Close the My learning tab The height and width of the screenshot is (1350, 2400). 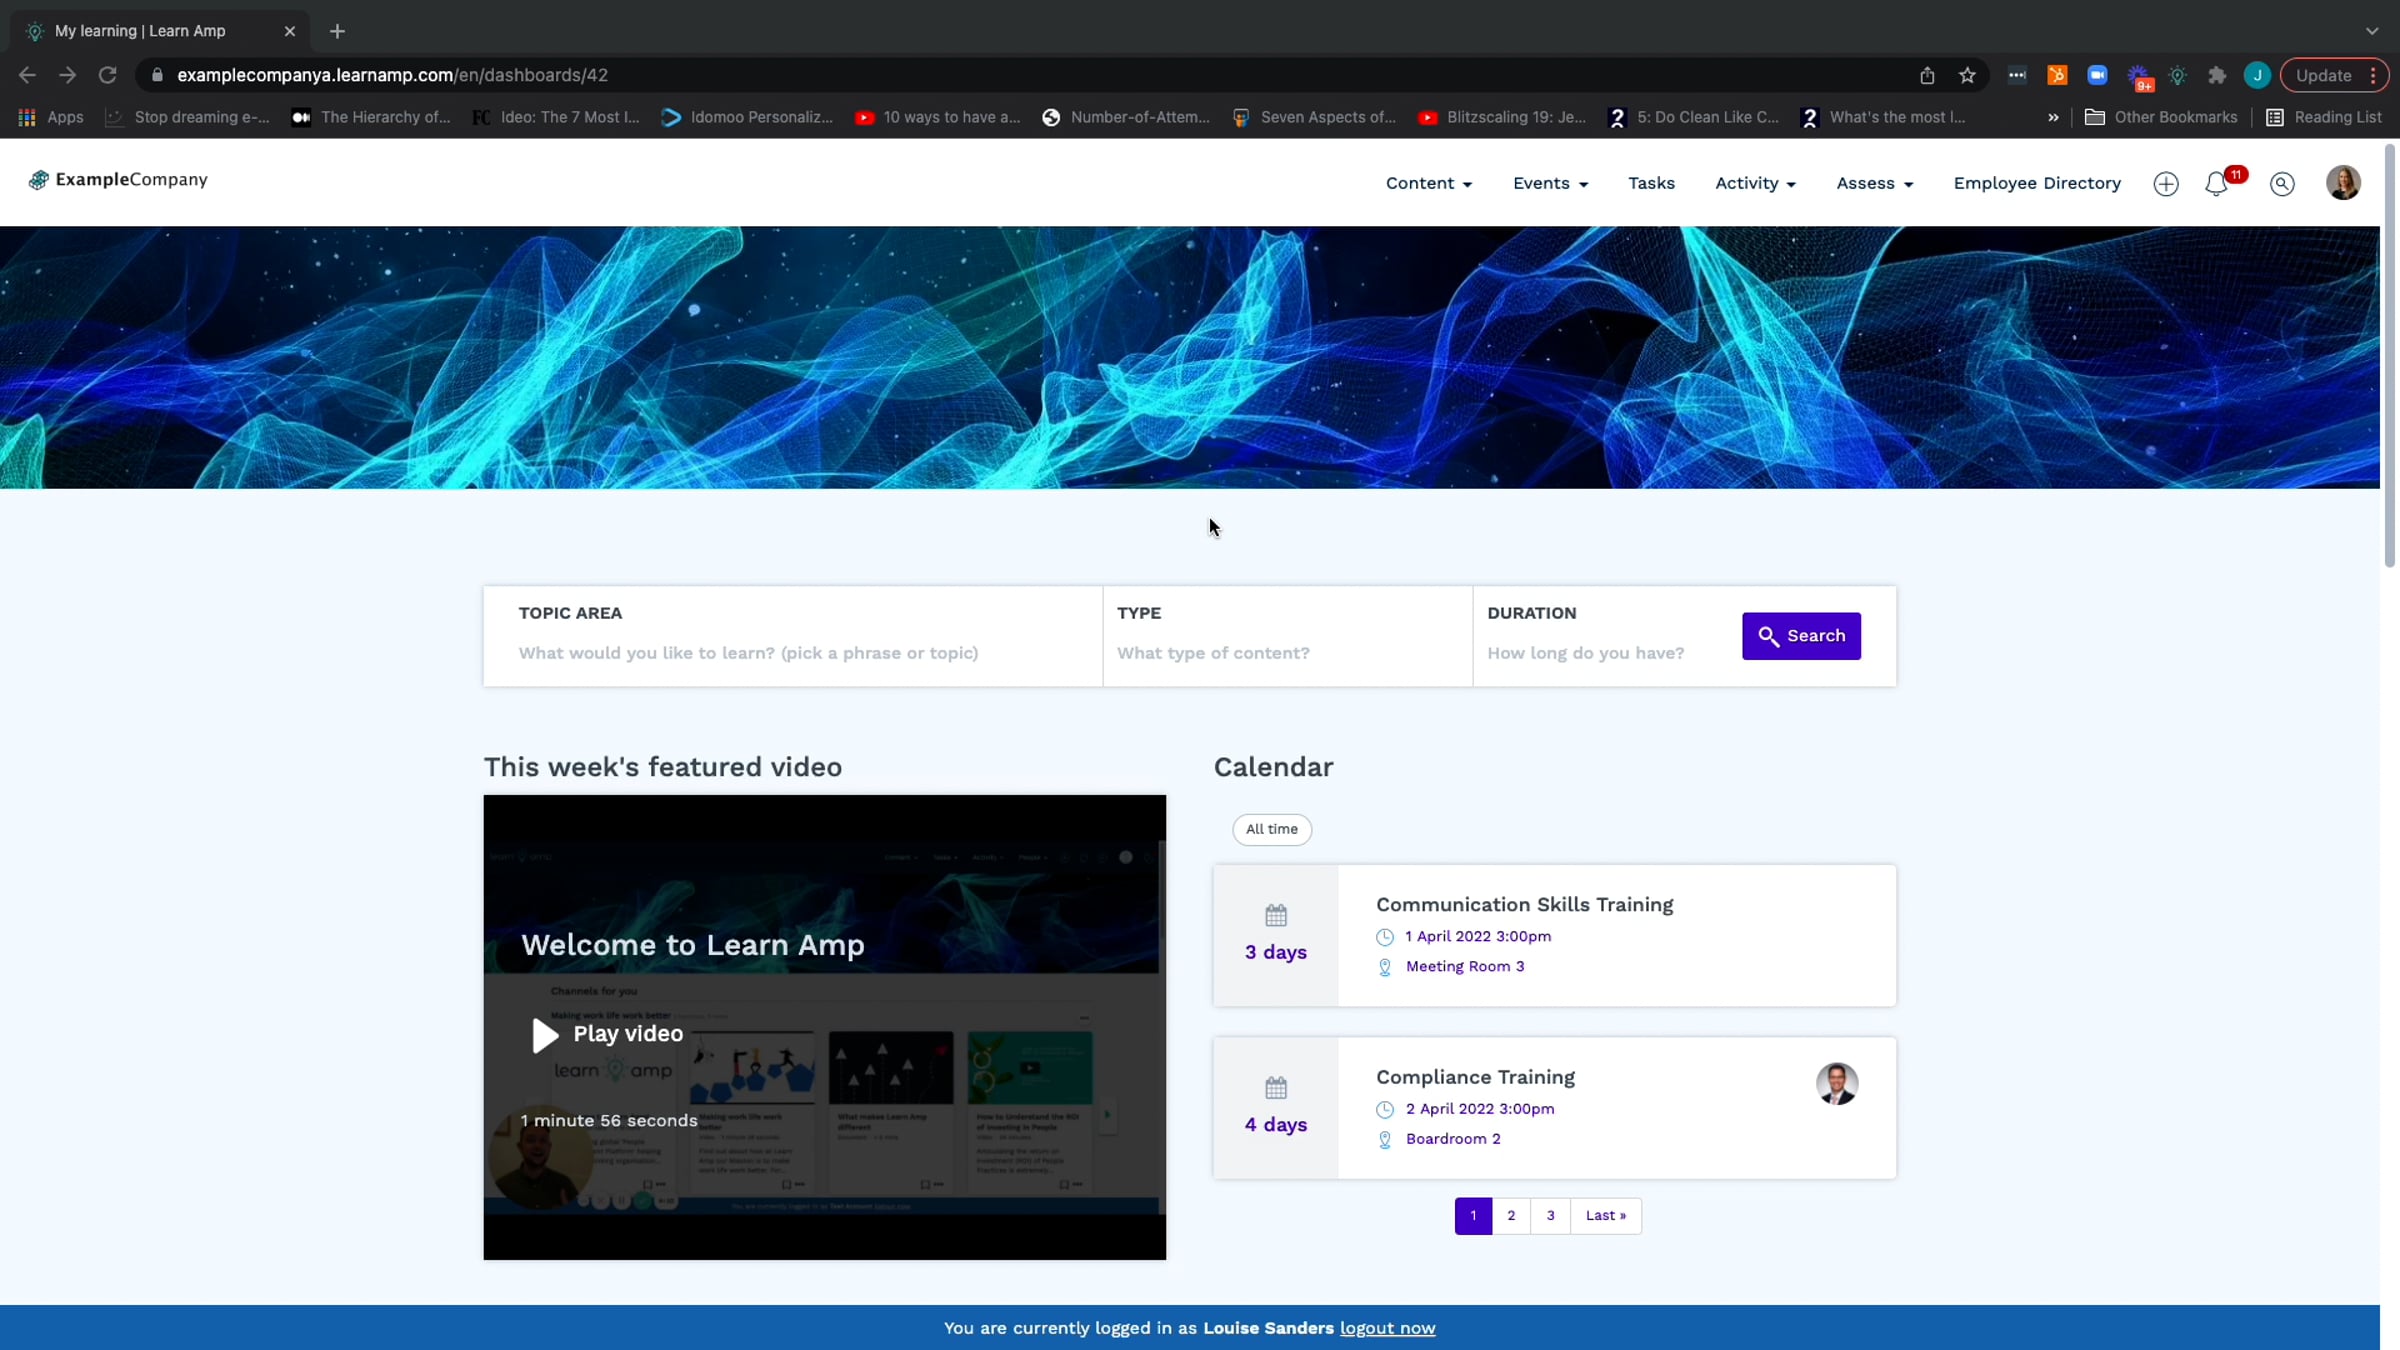pos(290,31)
